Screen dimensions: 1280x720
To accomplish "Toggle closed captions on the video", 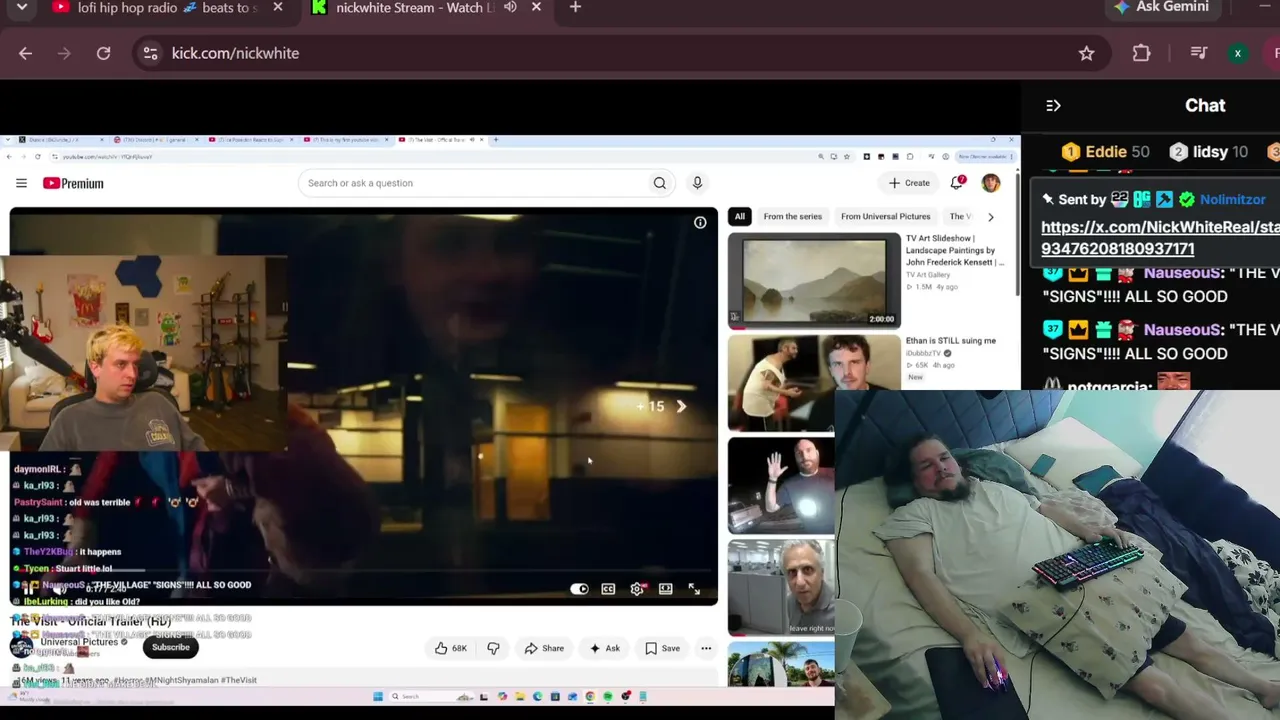I will [608, 589].
